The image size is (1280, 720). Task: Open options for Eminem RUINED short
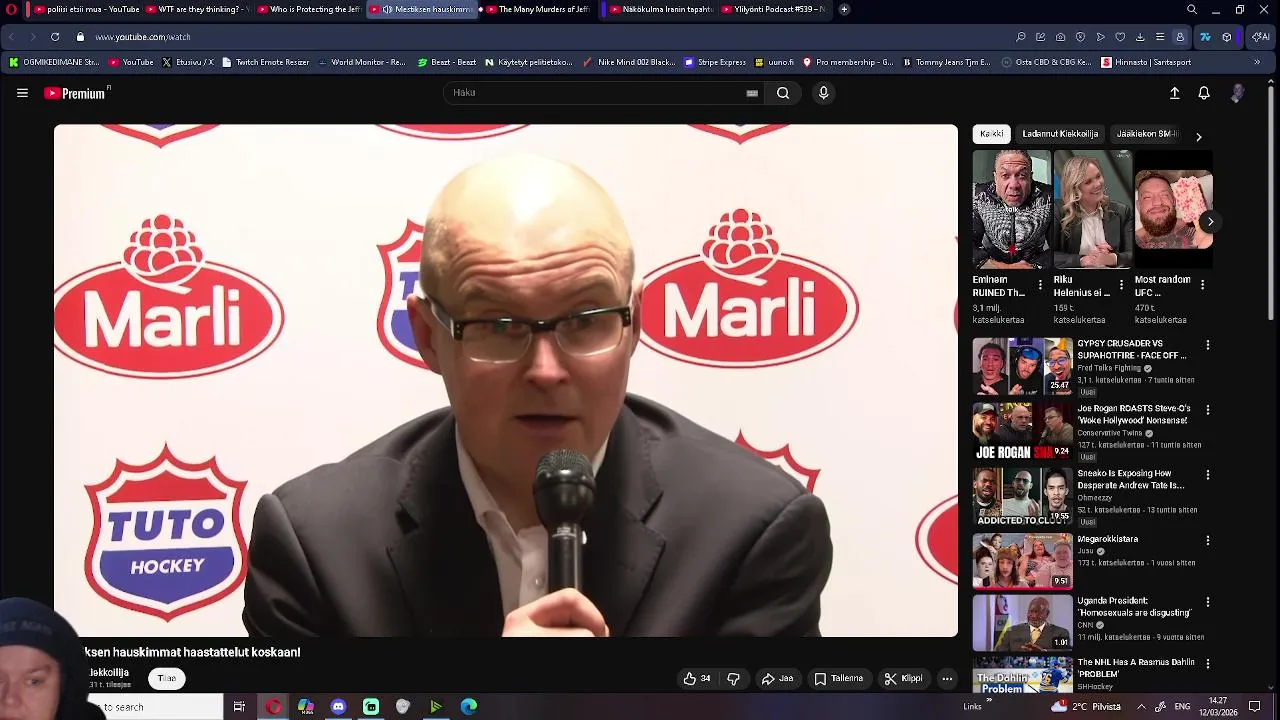click(x=1040, y=285)
